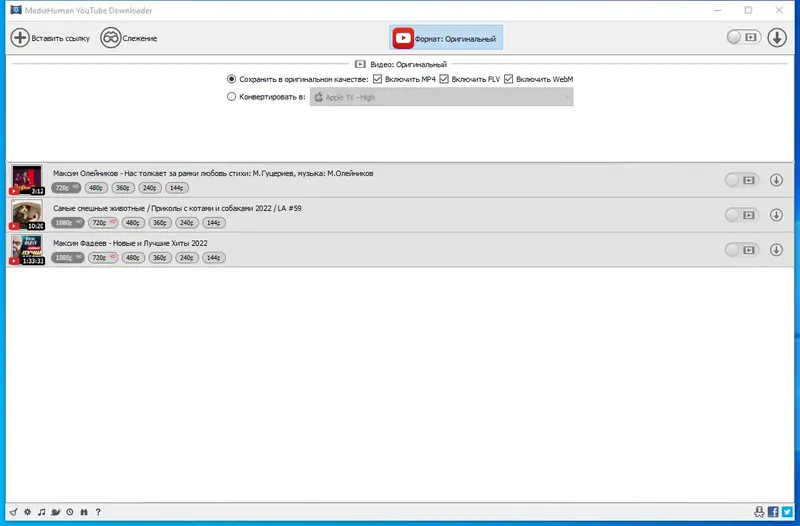Select Сохранить в оригинальном качестве radio button
This screenshot has width=800, height=526.
[231, 79]
